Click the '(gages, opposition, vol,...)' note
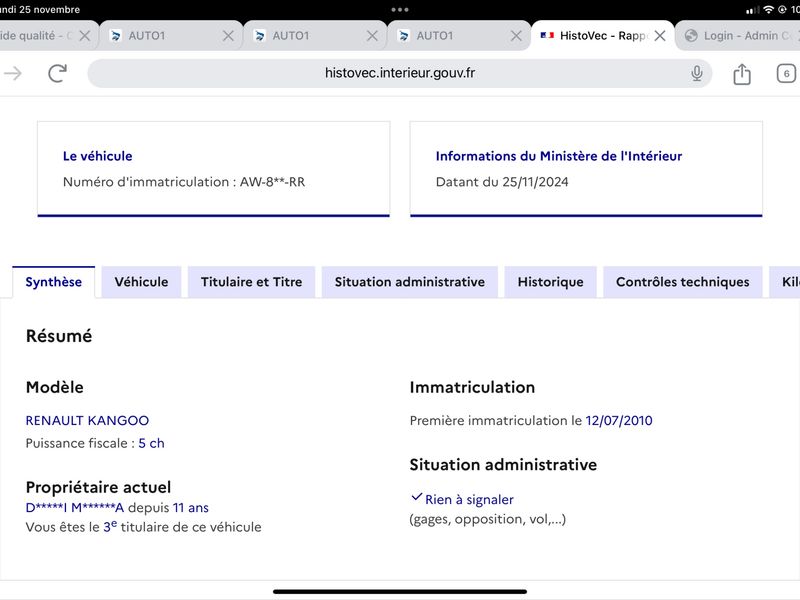This screenshot has height=600, width=800. tap(488, 519)
